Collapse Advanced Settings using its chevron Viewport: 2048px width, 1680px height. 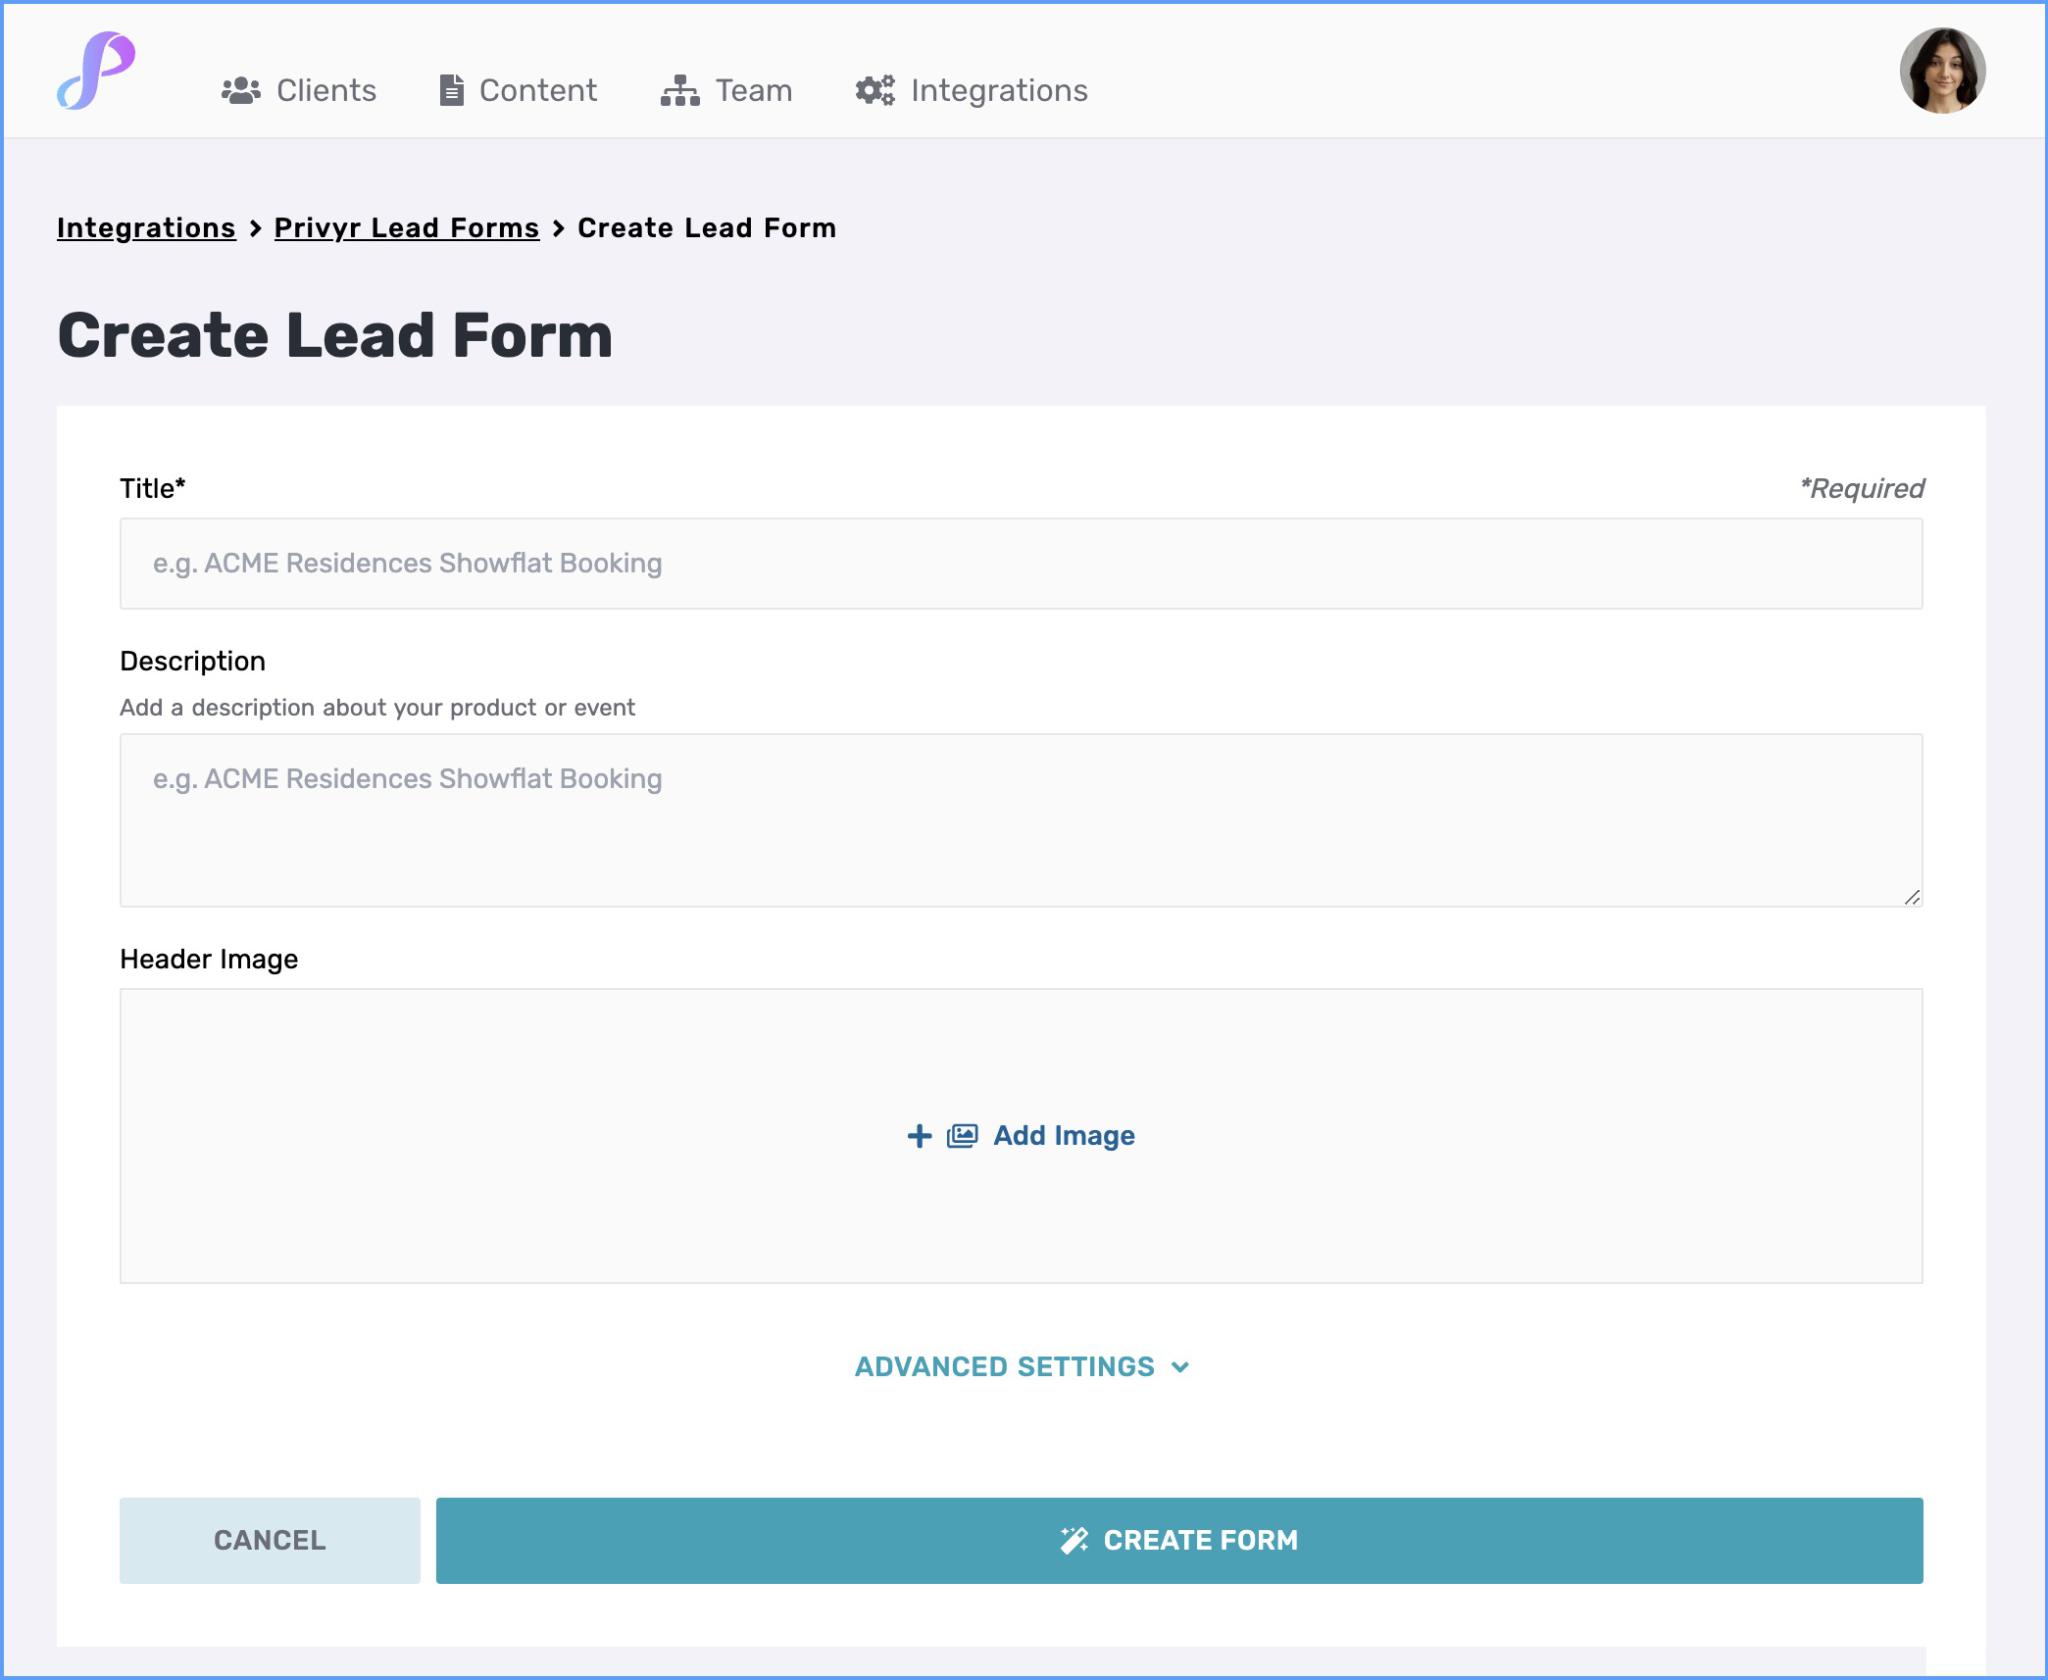(x=1181, y=1367)
